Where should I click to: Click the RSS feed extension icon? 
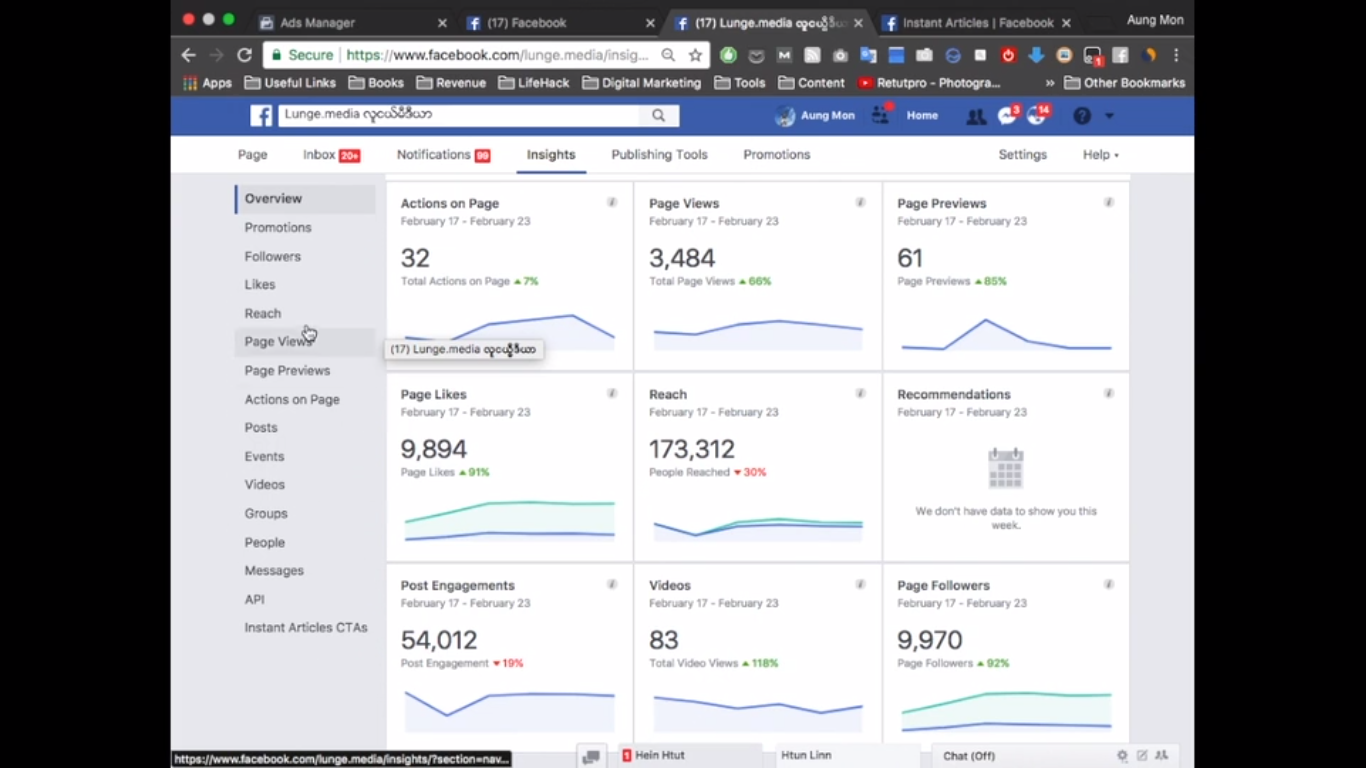click(812, 55)
